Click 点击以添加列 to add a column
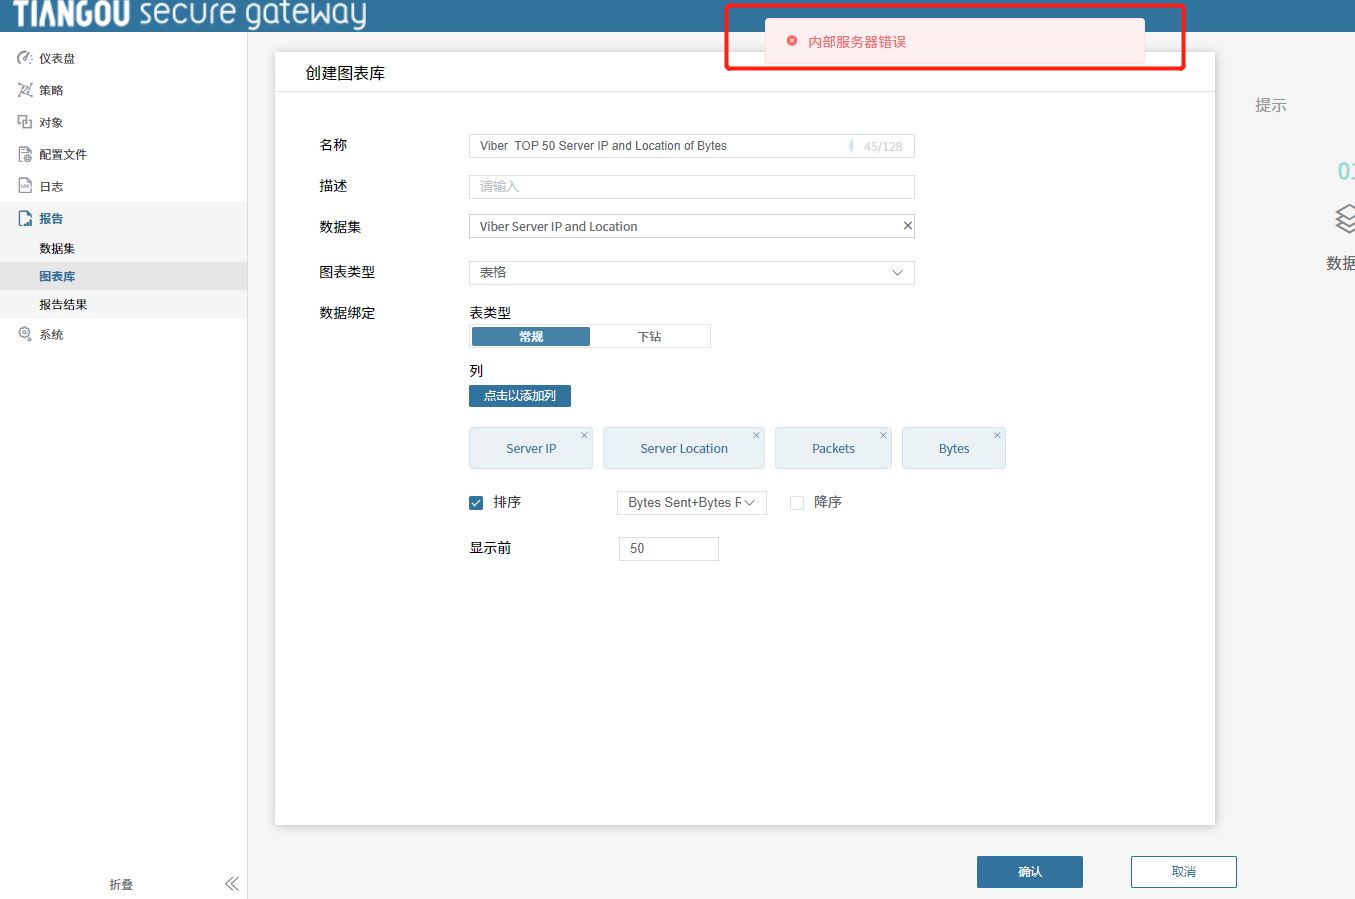The image size is (1355, 899). [519, 396]
